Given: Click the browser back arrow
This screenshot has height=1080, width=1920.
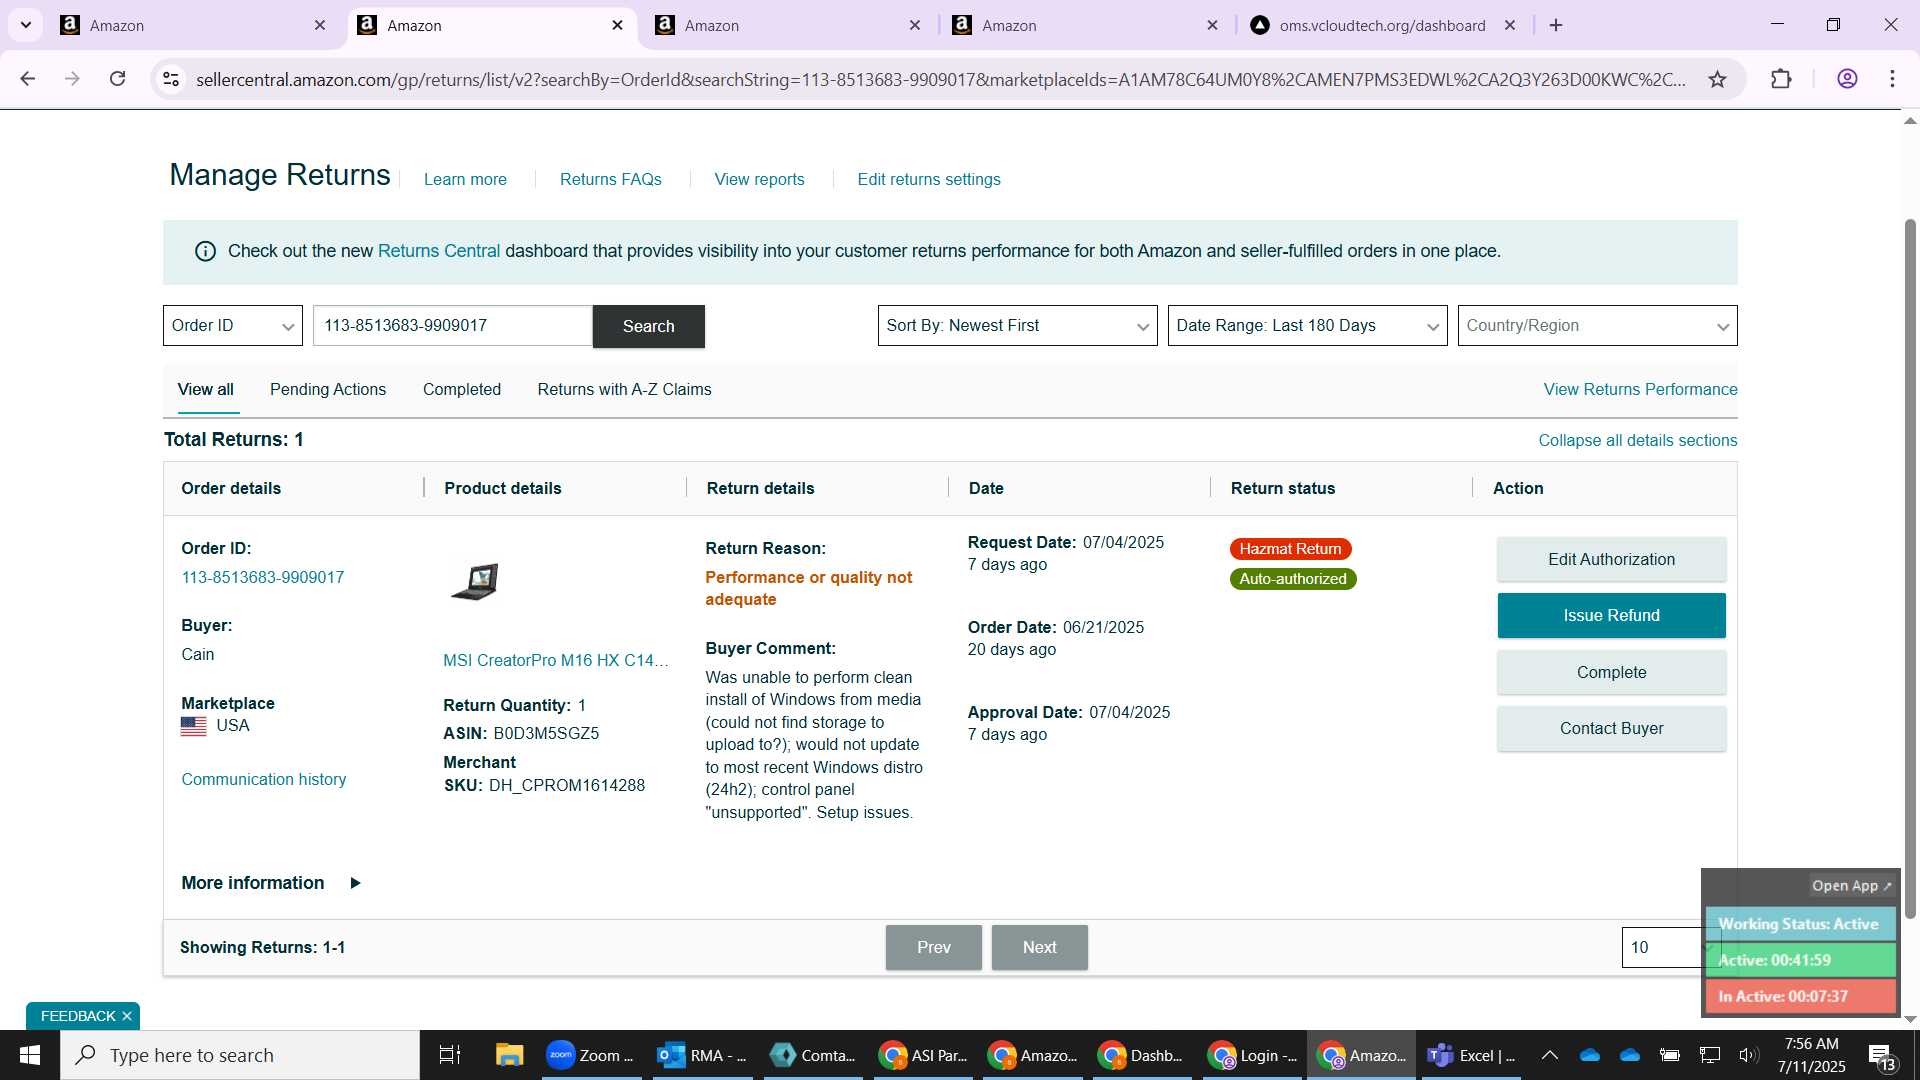Looking at the screenshot, I should [x=28, y=79].
